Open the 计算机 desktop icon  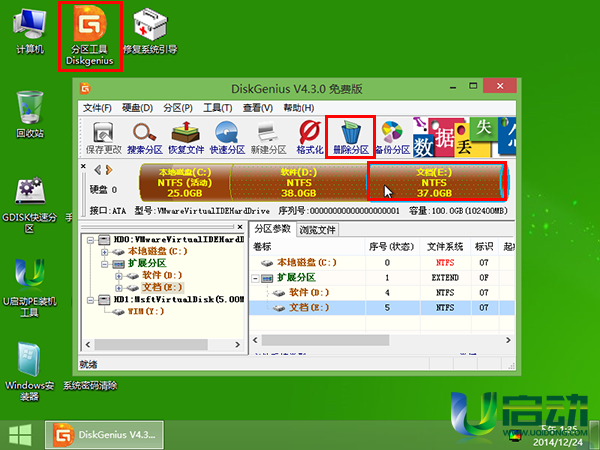coord(30,32)
